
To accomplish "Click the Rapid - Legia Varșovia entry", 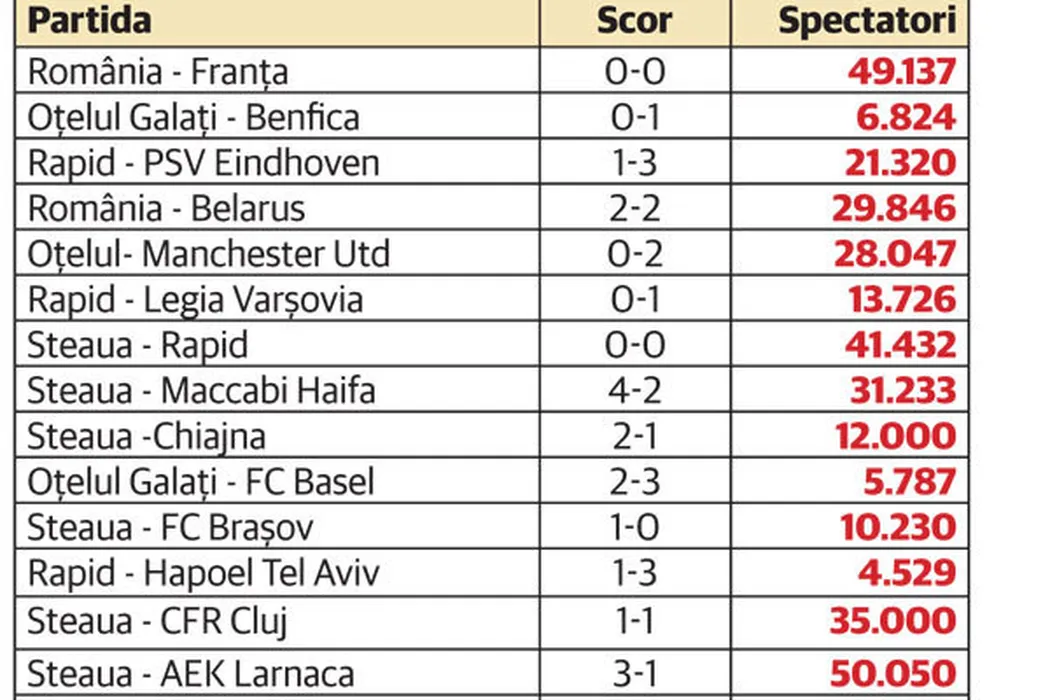I will click(x=195, y=300).
